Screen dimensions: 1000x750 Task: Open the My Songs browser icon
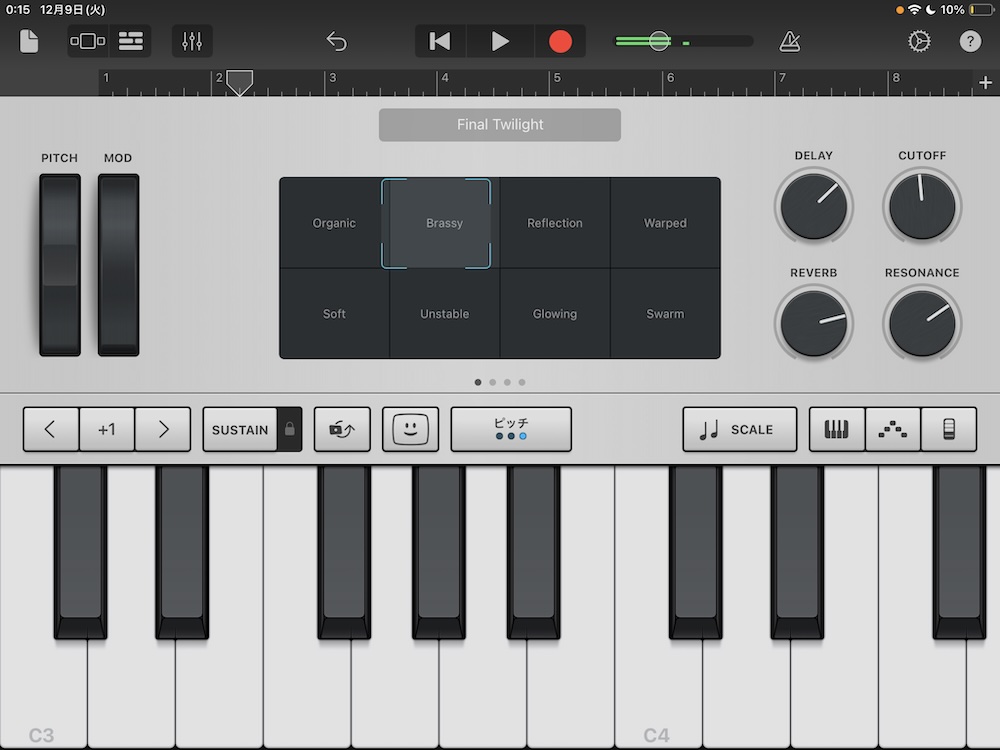[x=29, y=41]
